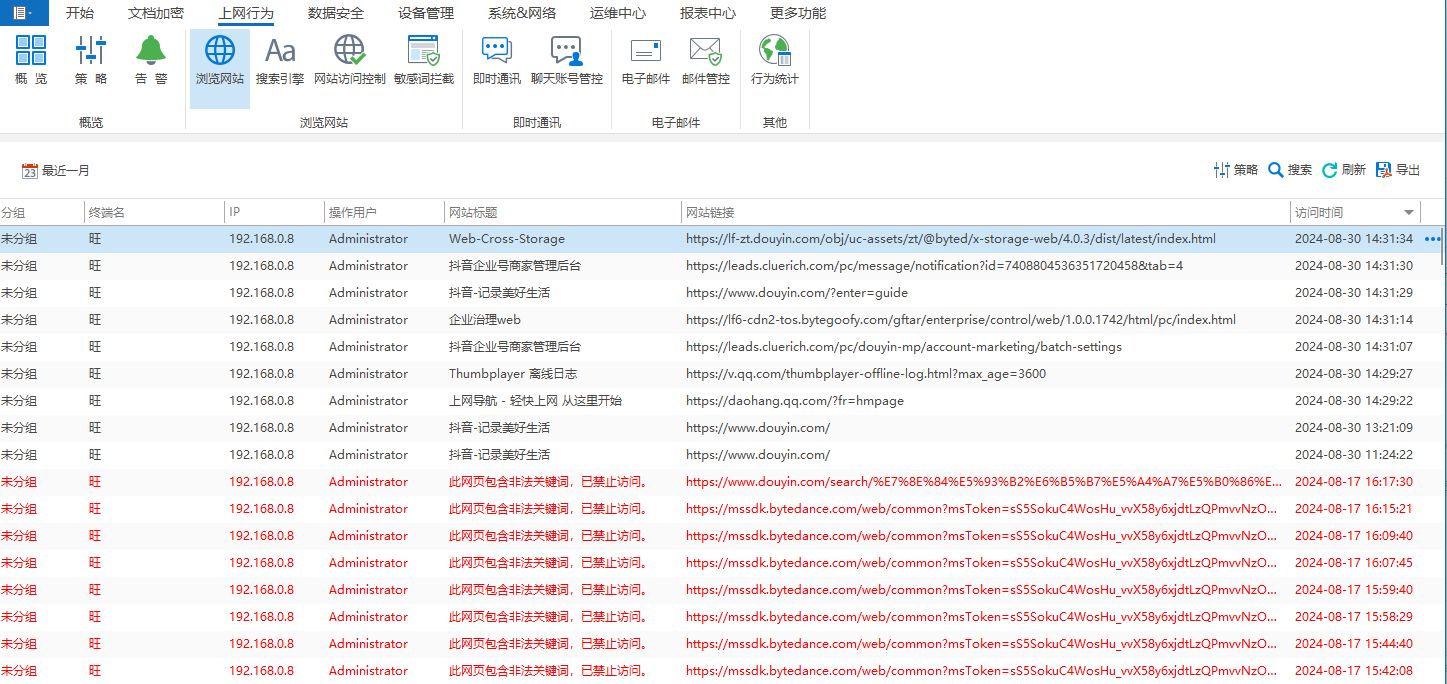
Task: Select the row accessed at 13:21:09
Action: (720, 428)
